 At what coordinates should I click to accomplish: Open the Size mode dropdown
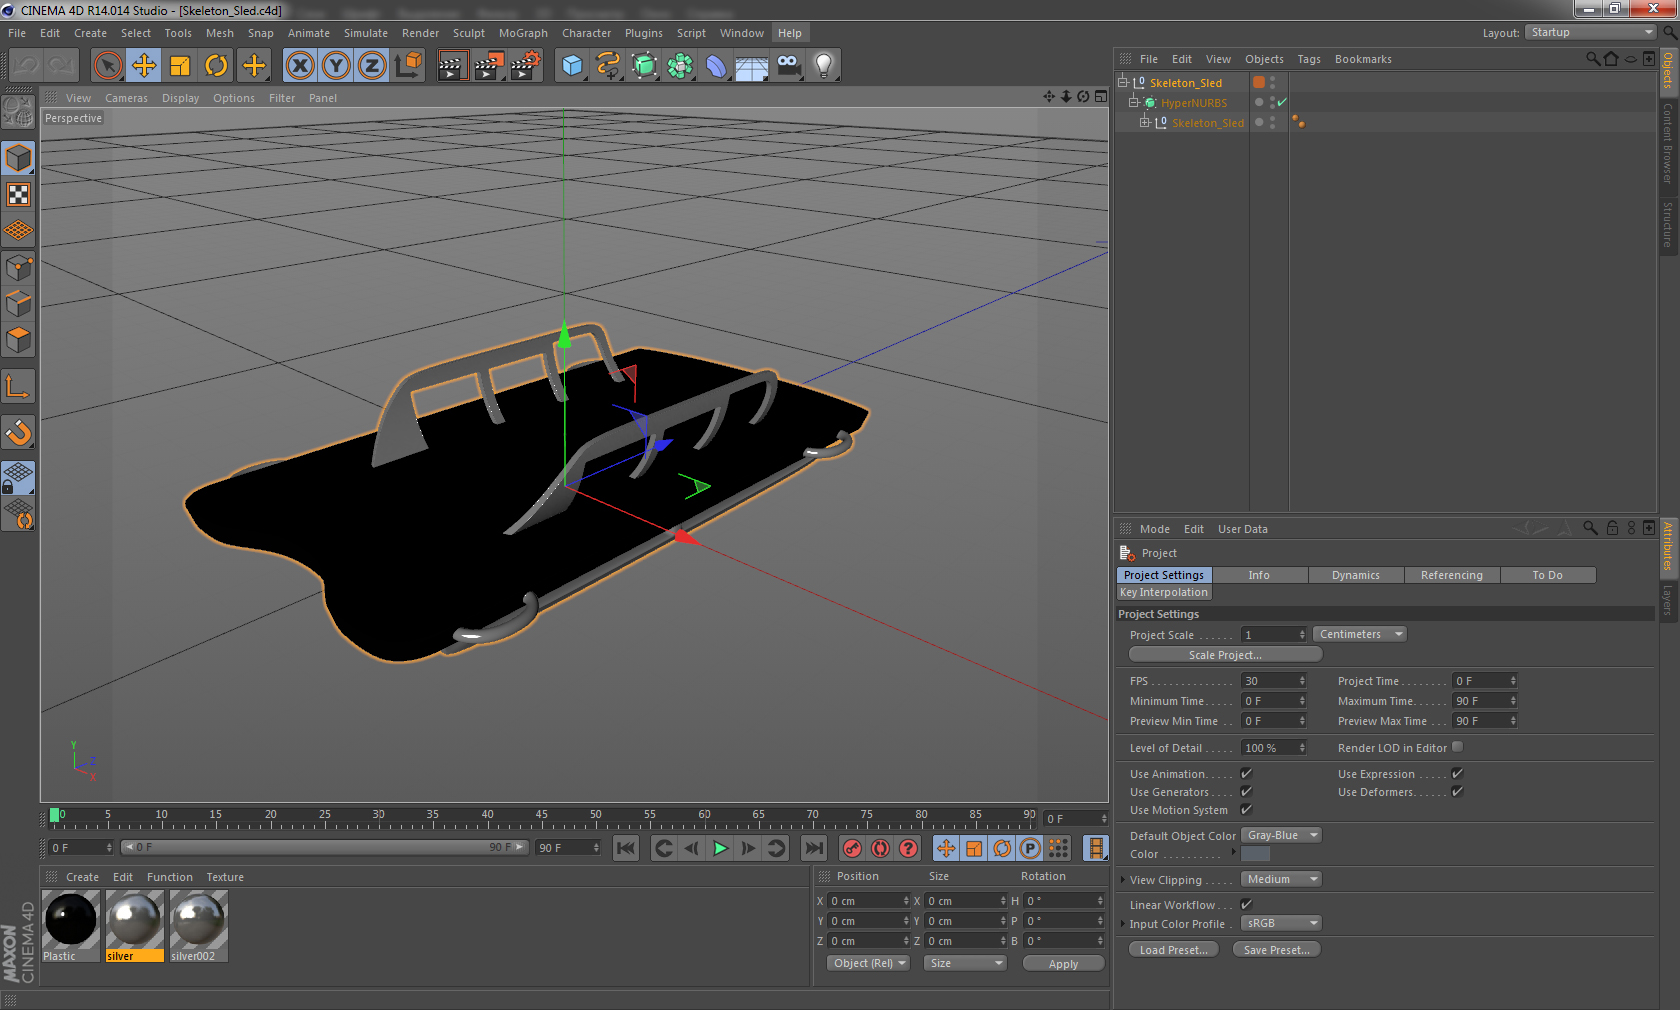click(964, 963)
